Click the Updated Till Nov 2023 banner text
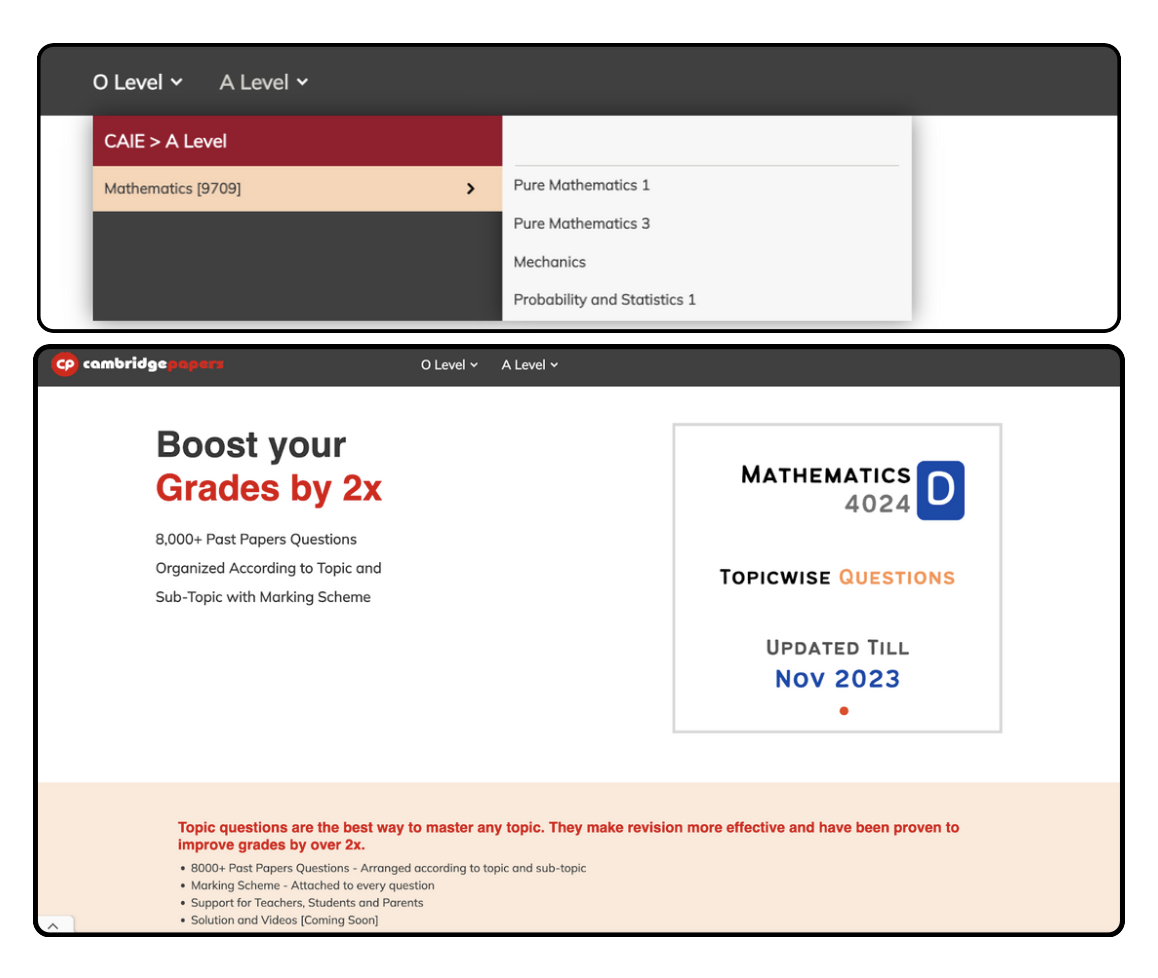The image size is (1158, 978). pos(837,664)
